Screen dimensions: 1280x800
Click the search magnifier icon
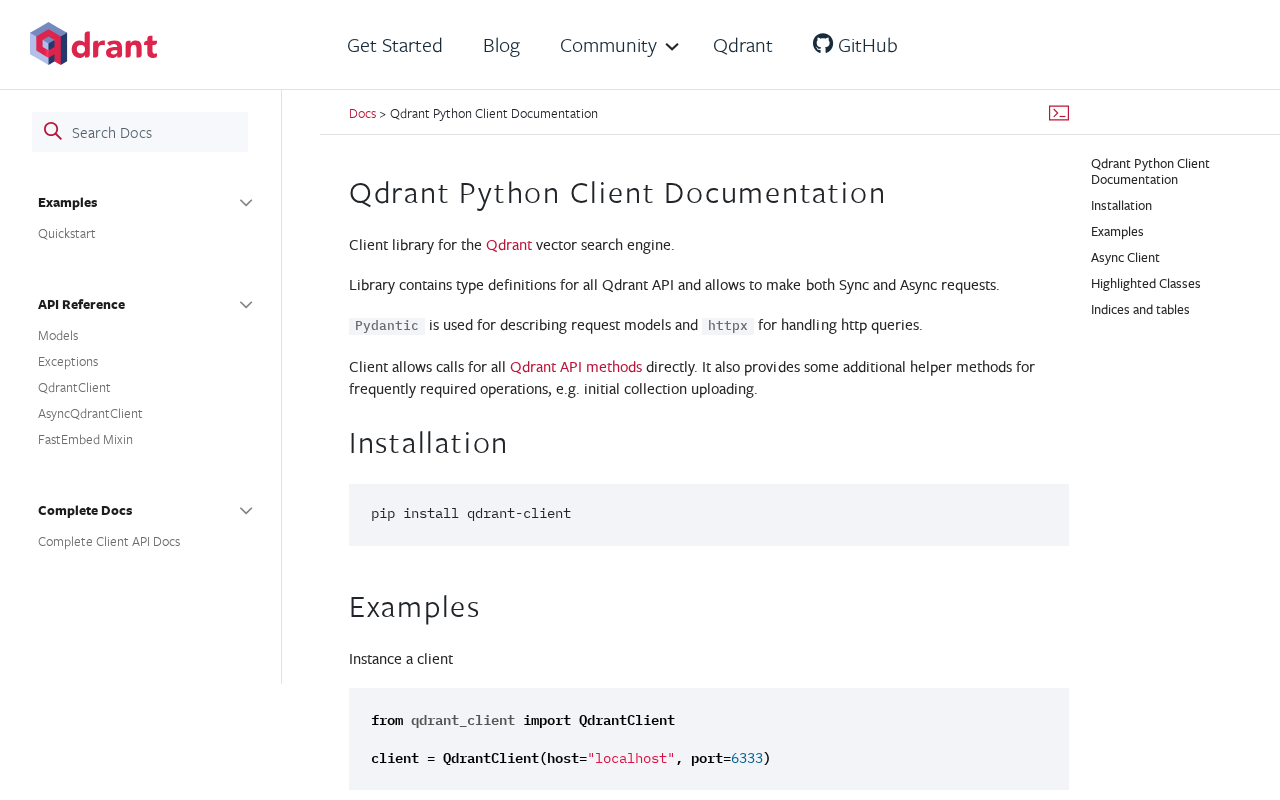coord(53,131)
